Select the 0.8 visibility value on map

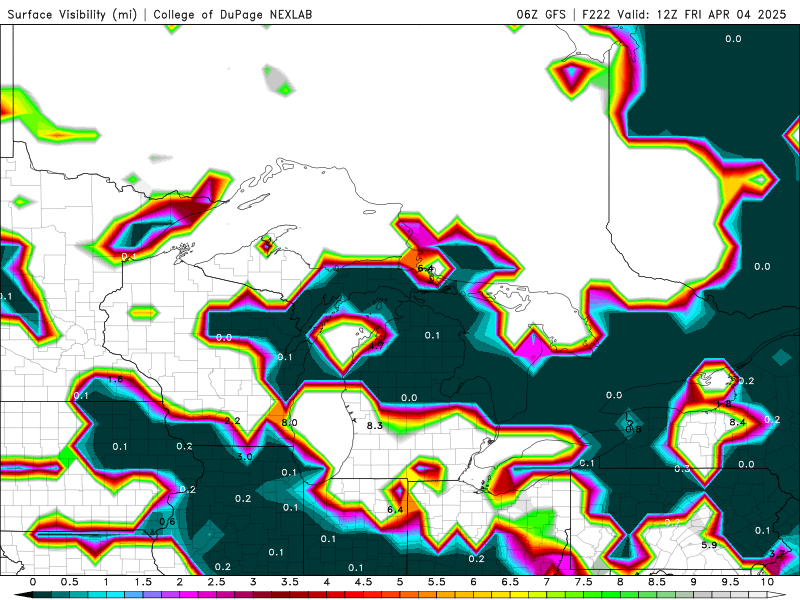click(x=633, y=429)
